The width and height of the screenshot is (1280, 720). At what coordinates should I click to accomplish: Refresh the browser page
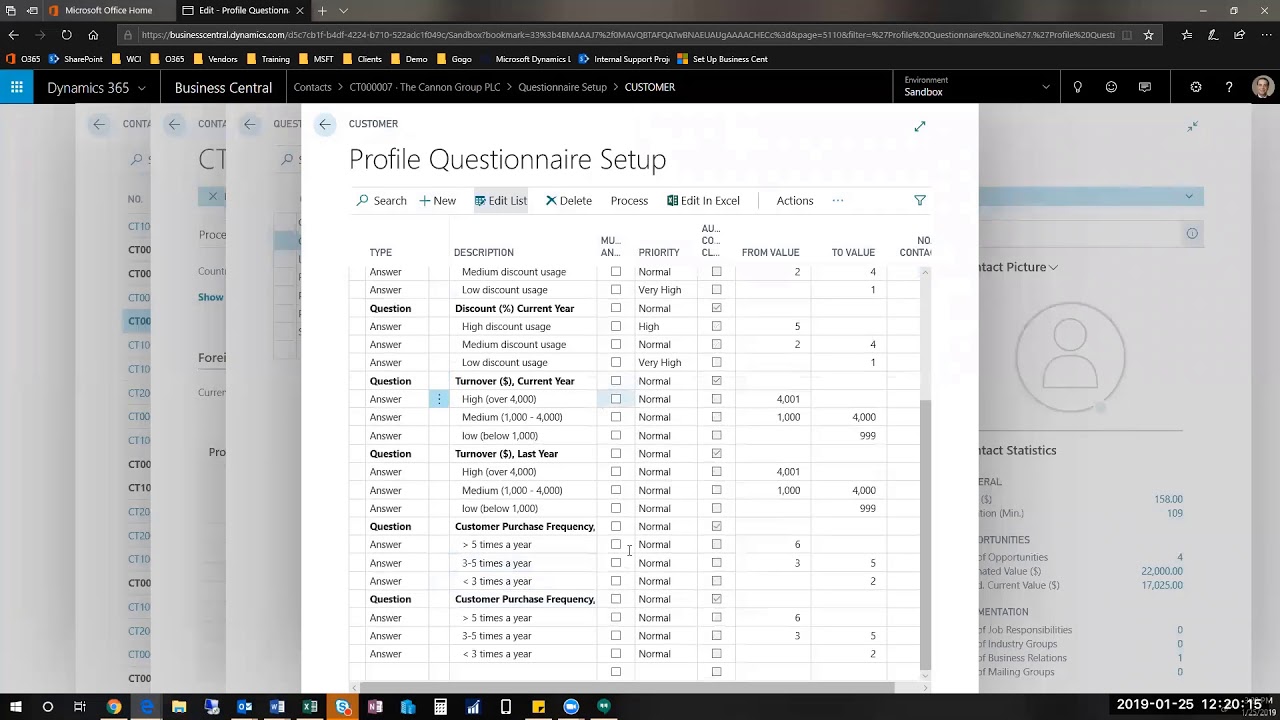(x=66, y=34)
